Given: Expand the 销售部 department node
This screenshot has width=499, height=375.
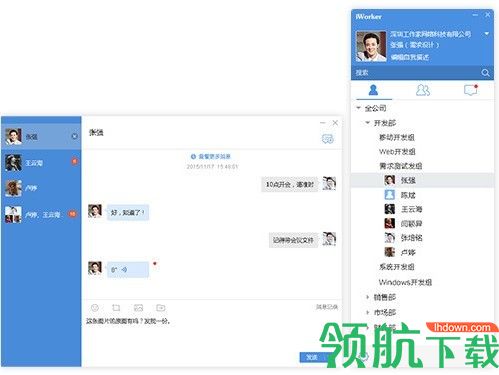Looking at the screenshot, I should tap(368, 297).
